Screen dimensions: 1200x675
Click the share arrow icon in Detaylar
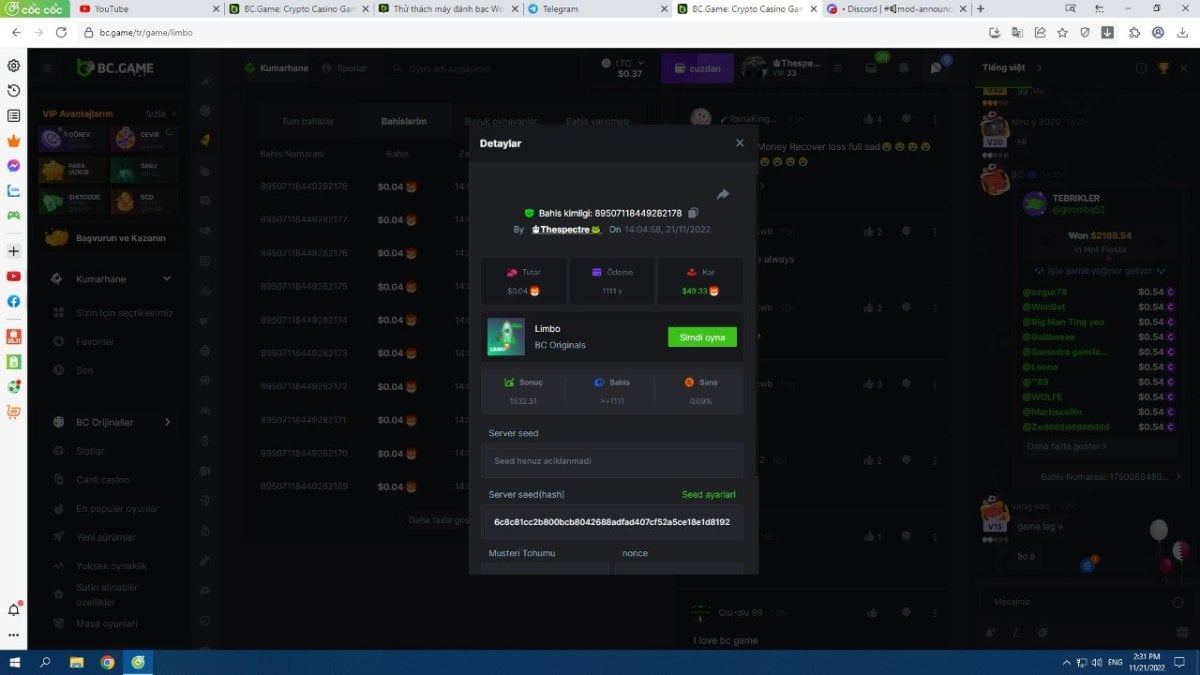tap(723, 194)
